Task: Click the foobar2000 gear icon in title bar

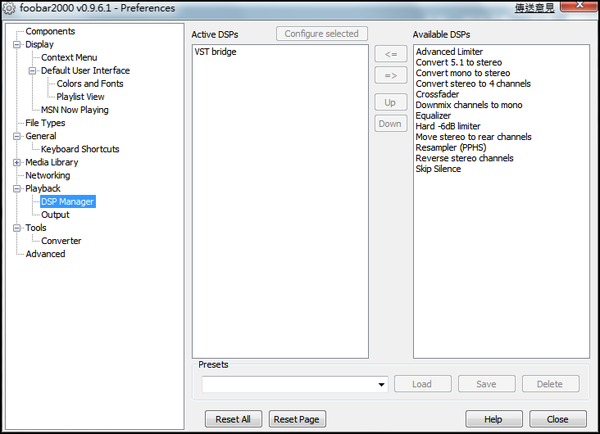Action: [9, 8]
